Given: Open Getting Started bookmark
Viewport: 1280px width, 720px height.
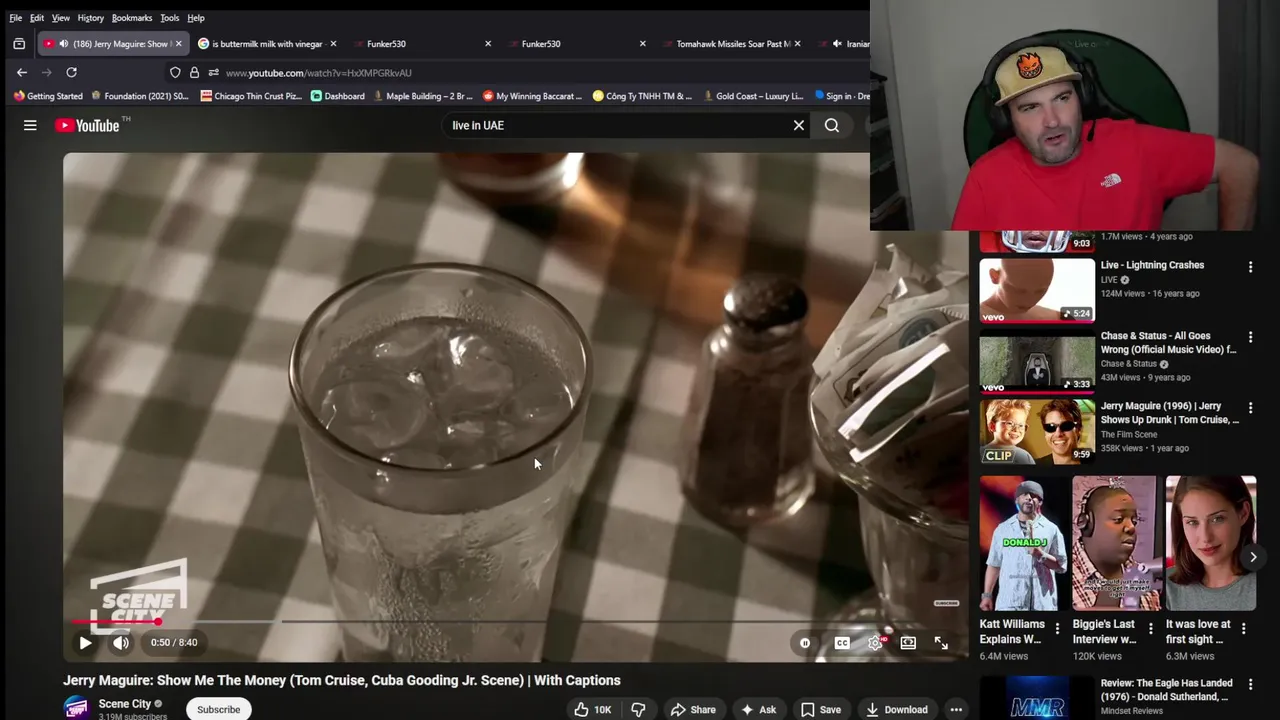Looking at the screenshot, I should tap(48, 96).
